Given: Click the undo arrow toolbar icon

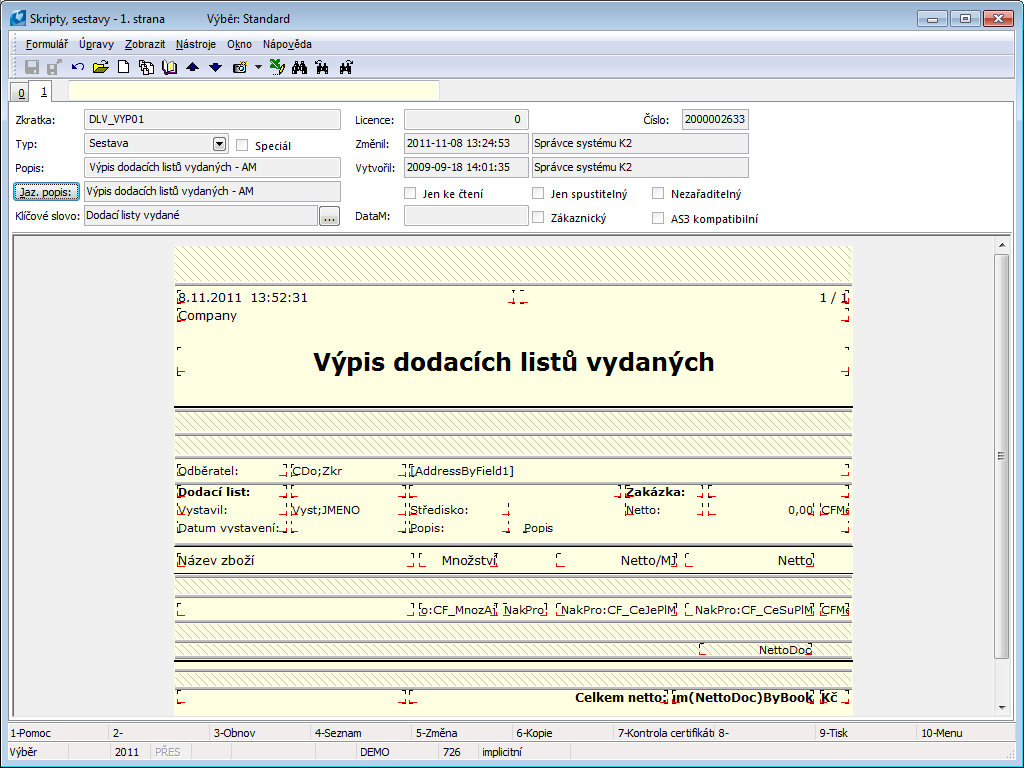Looking at the screenshot, I should click(78, 67).
